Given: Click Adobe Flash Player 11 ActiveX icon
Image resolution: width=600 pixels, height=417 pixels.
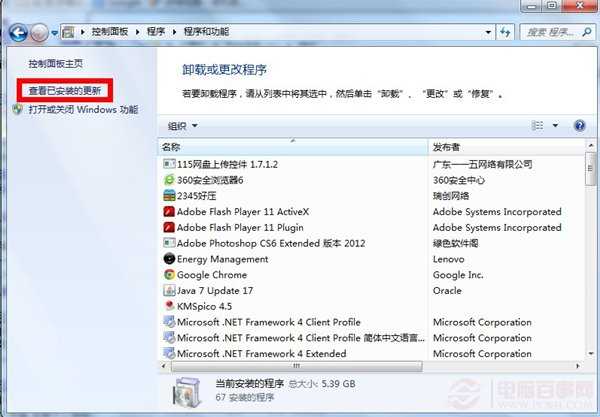Looking at the screenshot, I should coord(169,212).
